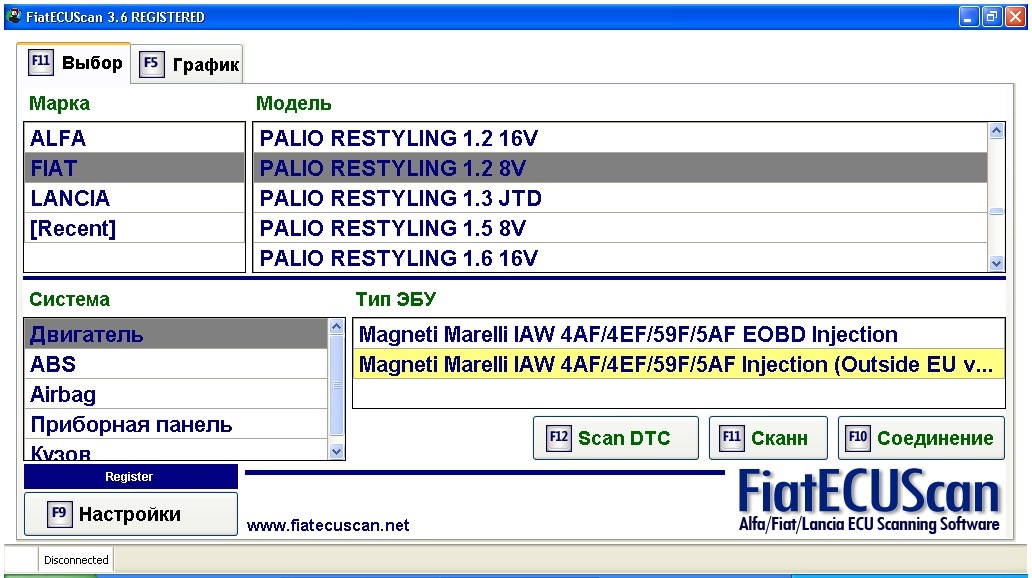Screen dimensions: 1032x578
Task: Select PALIO RESTYLING 1.6 16V model
Action: (620, 257)
